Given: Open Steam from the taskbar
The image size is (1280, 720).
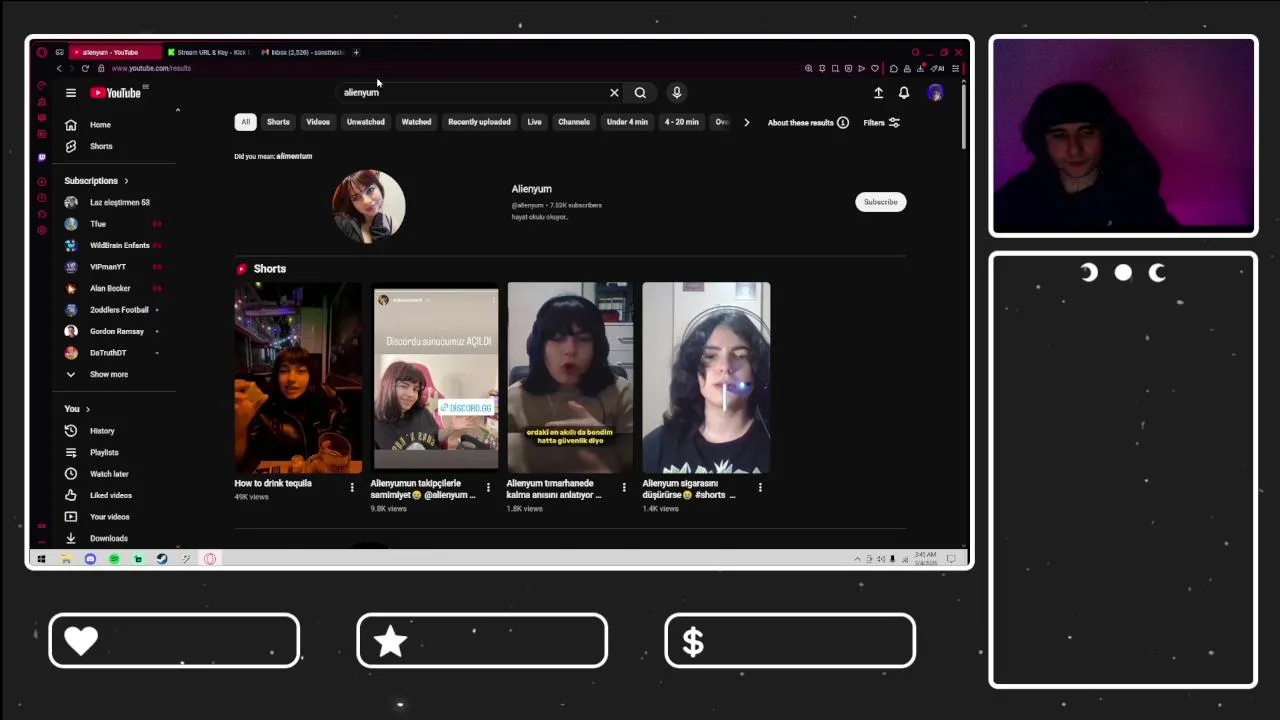Looking at the screenshot, I should (x=162, y=559).
